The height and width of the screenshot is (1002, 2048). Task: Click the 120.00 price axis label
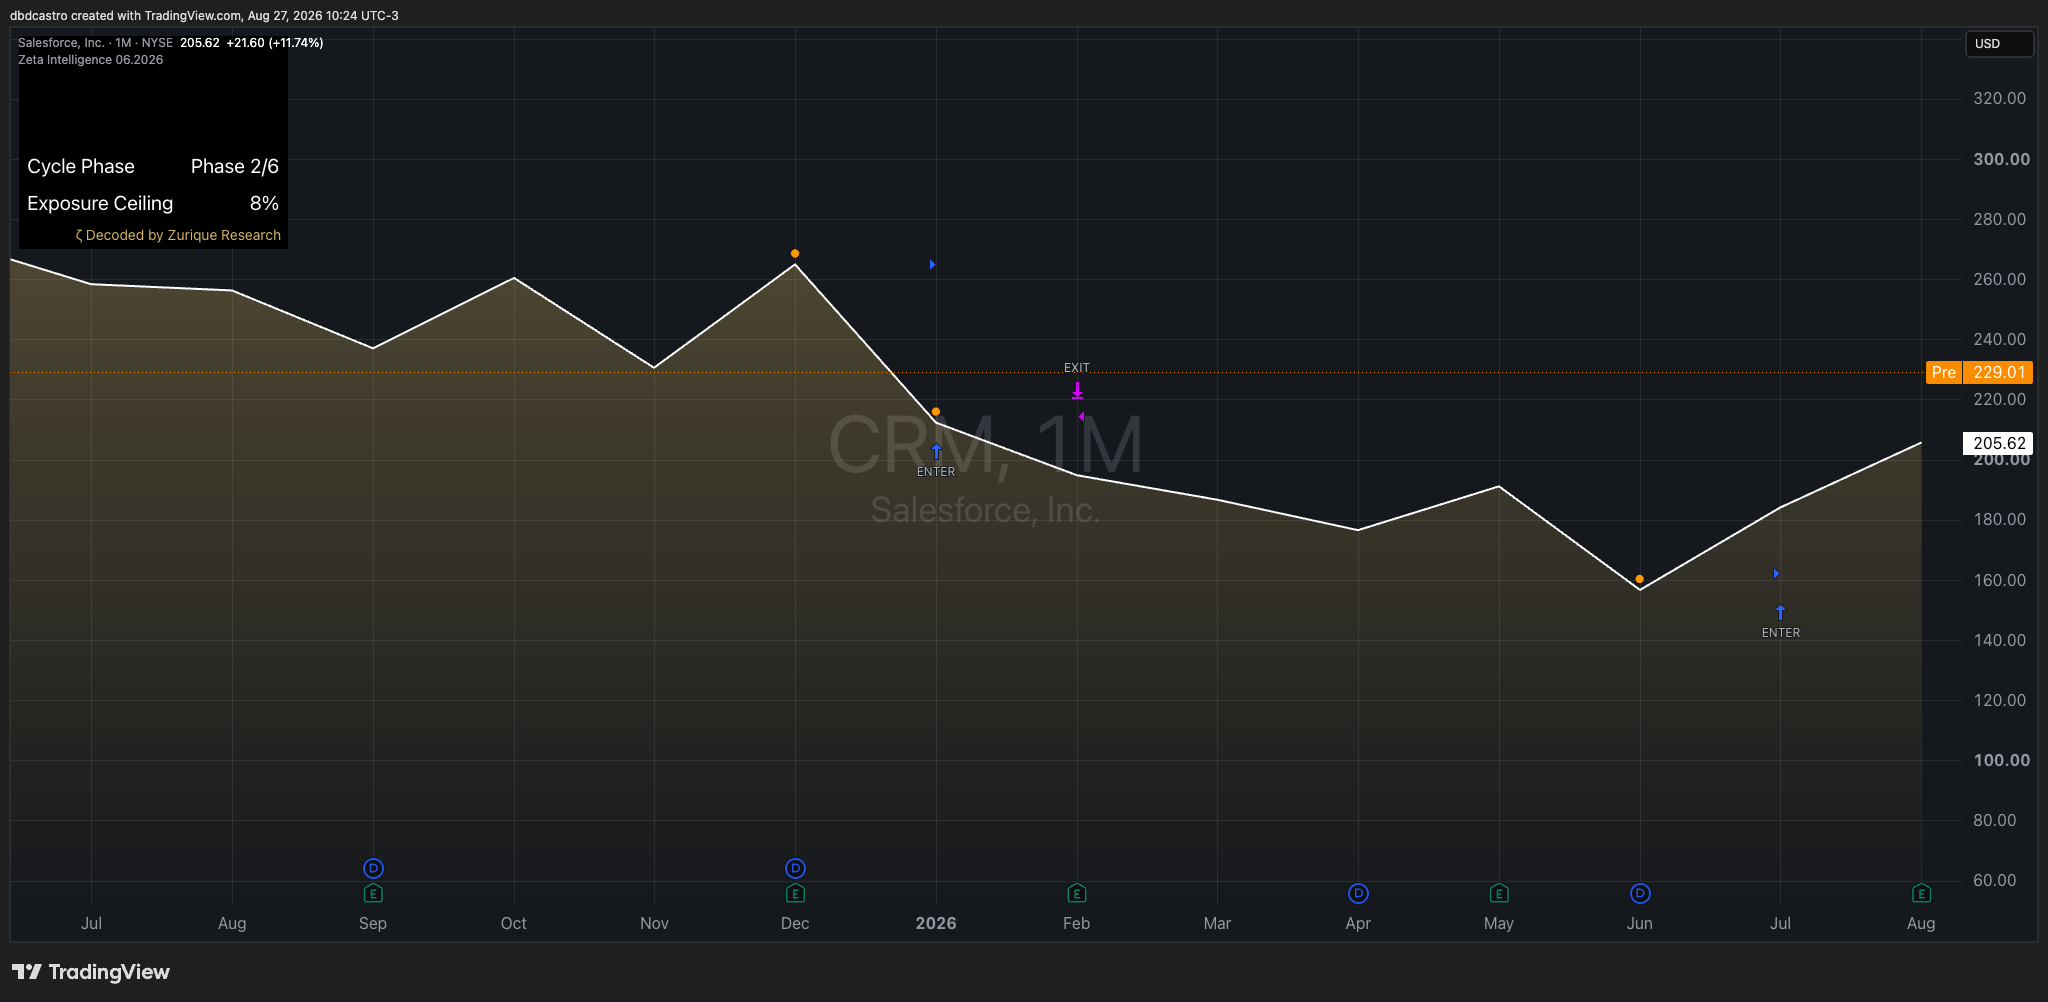tap(2000, 700)
